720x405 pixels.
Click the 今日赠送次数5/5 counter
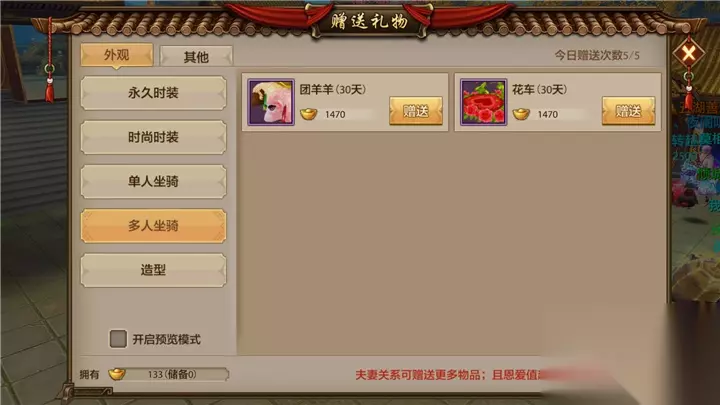[597, 56]
